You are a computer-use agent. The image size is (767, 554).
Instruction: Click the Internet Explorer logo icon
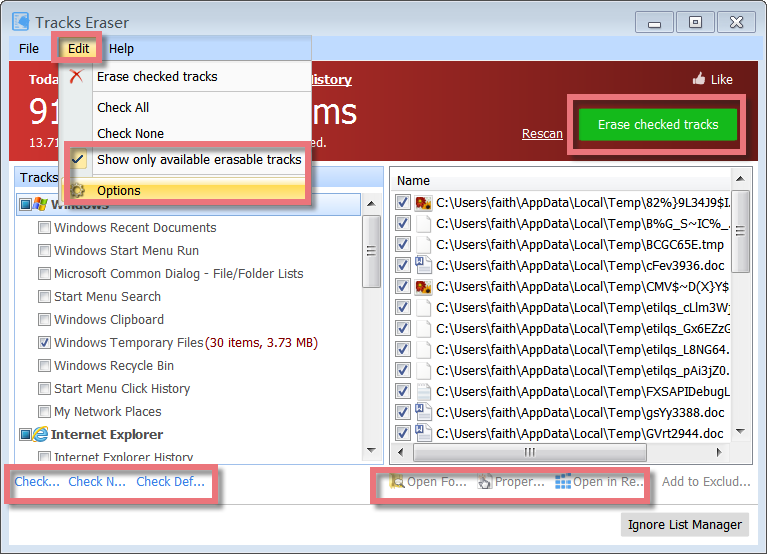point(40,435)
